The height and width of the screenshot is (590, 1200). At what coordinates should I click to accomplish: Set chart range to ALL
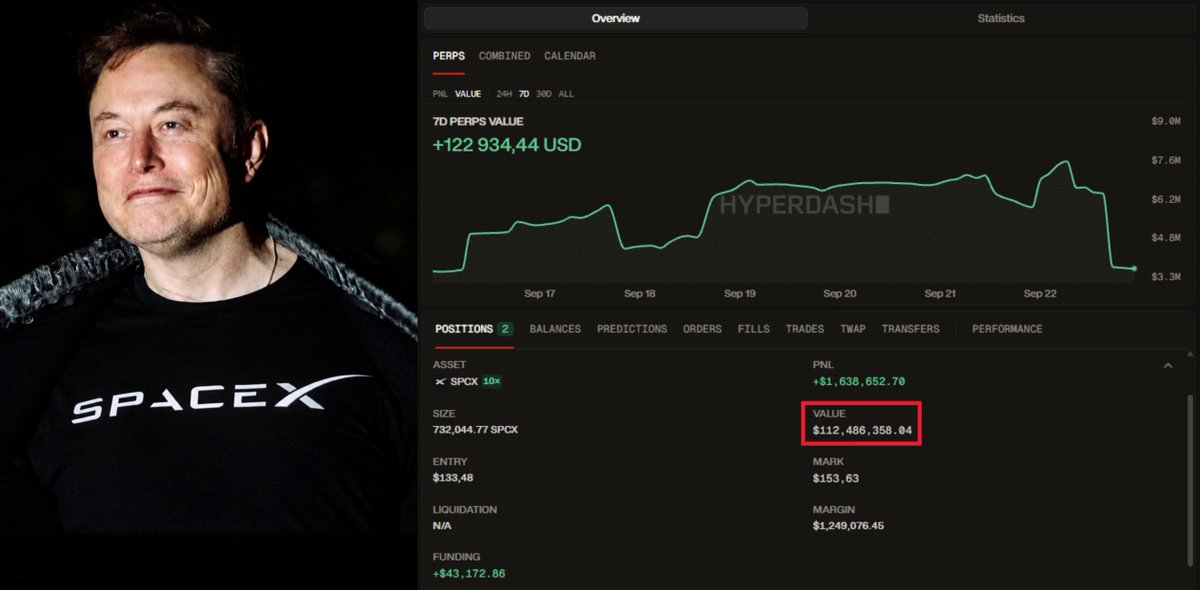(566, 94)
